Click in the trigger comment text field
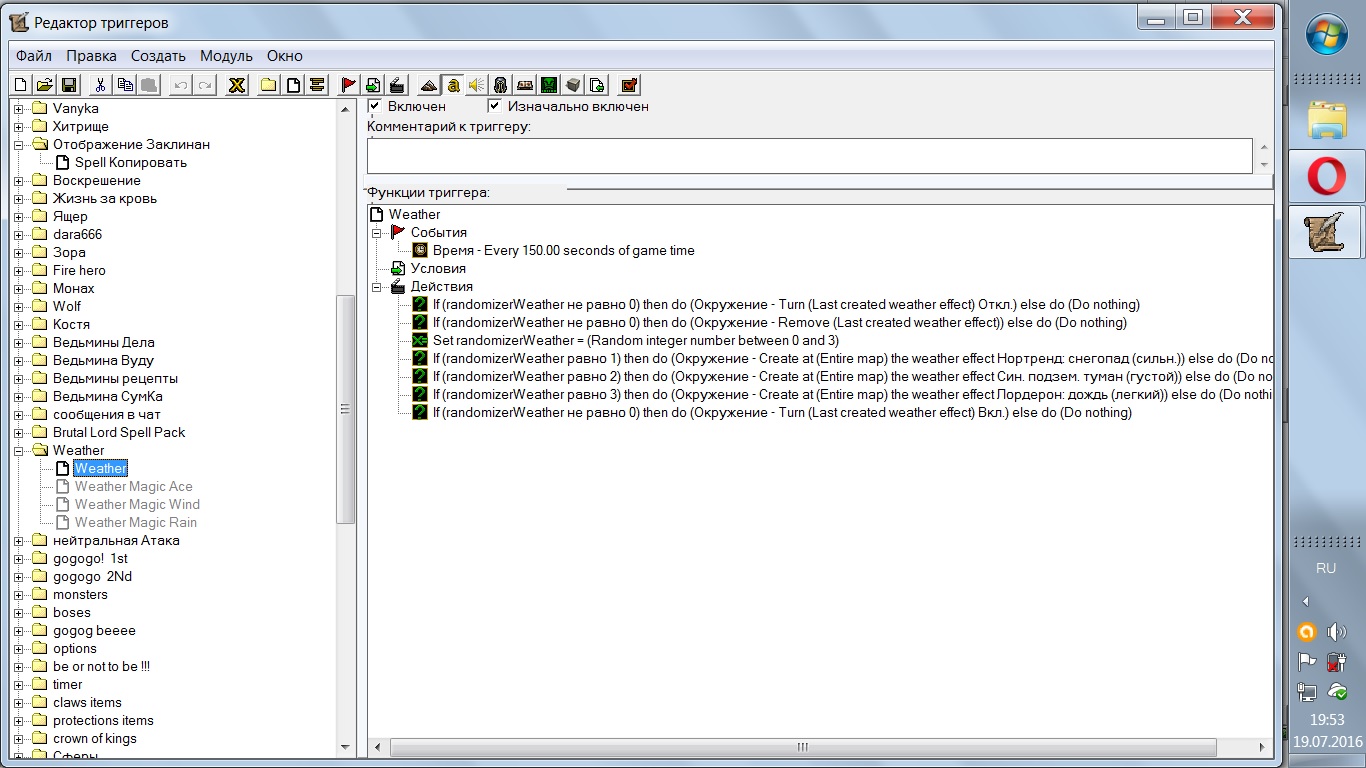Screen dimensions: 1366x768 coord(808,156)
